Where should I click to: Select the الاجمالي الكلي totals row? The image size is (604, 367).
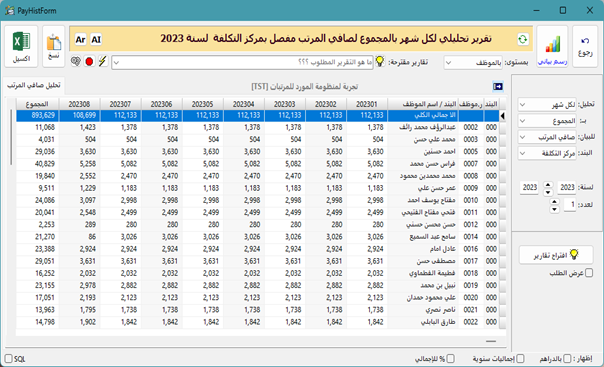(x=257, y=115)
